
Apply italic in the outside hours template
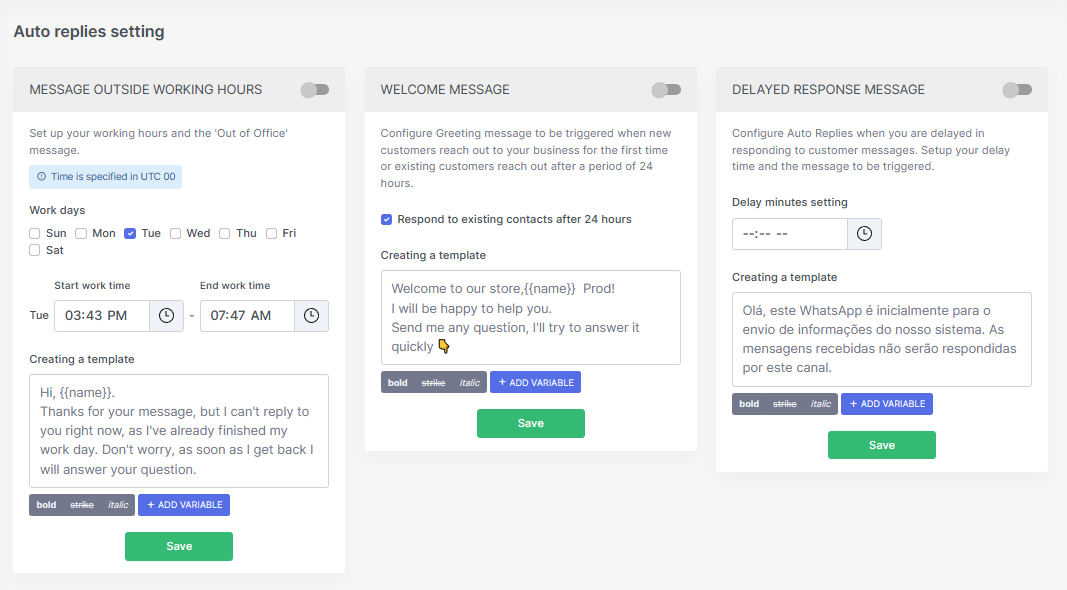118,505
